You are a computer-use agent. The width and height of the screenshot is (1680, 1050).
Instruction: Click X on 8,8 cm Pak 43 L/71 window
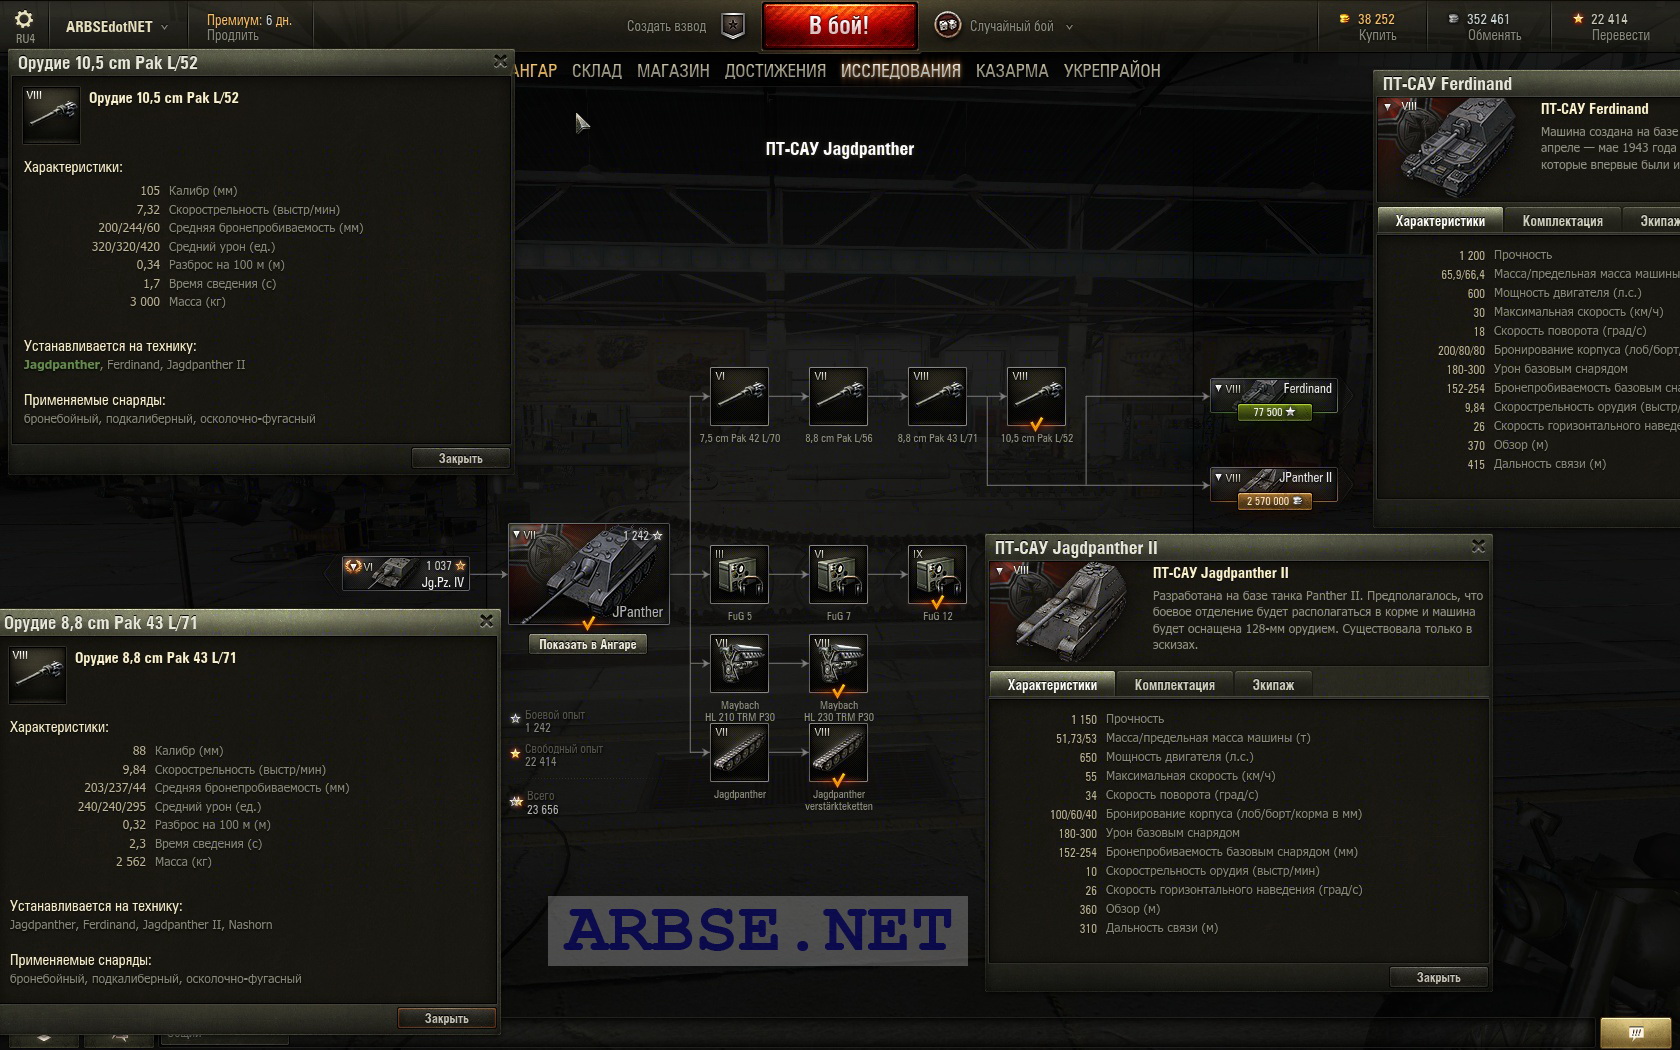click(486, 621)
